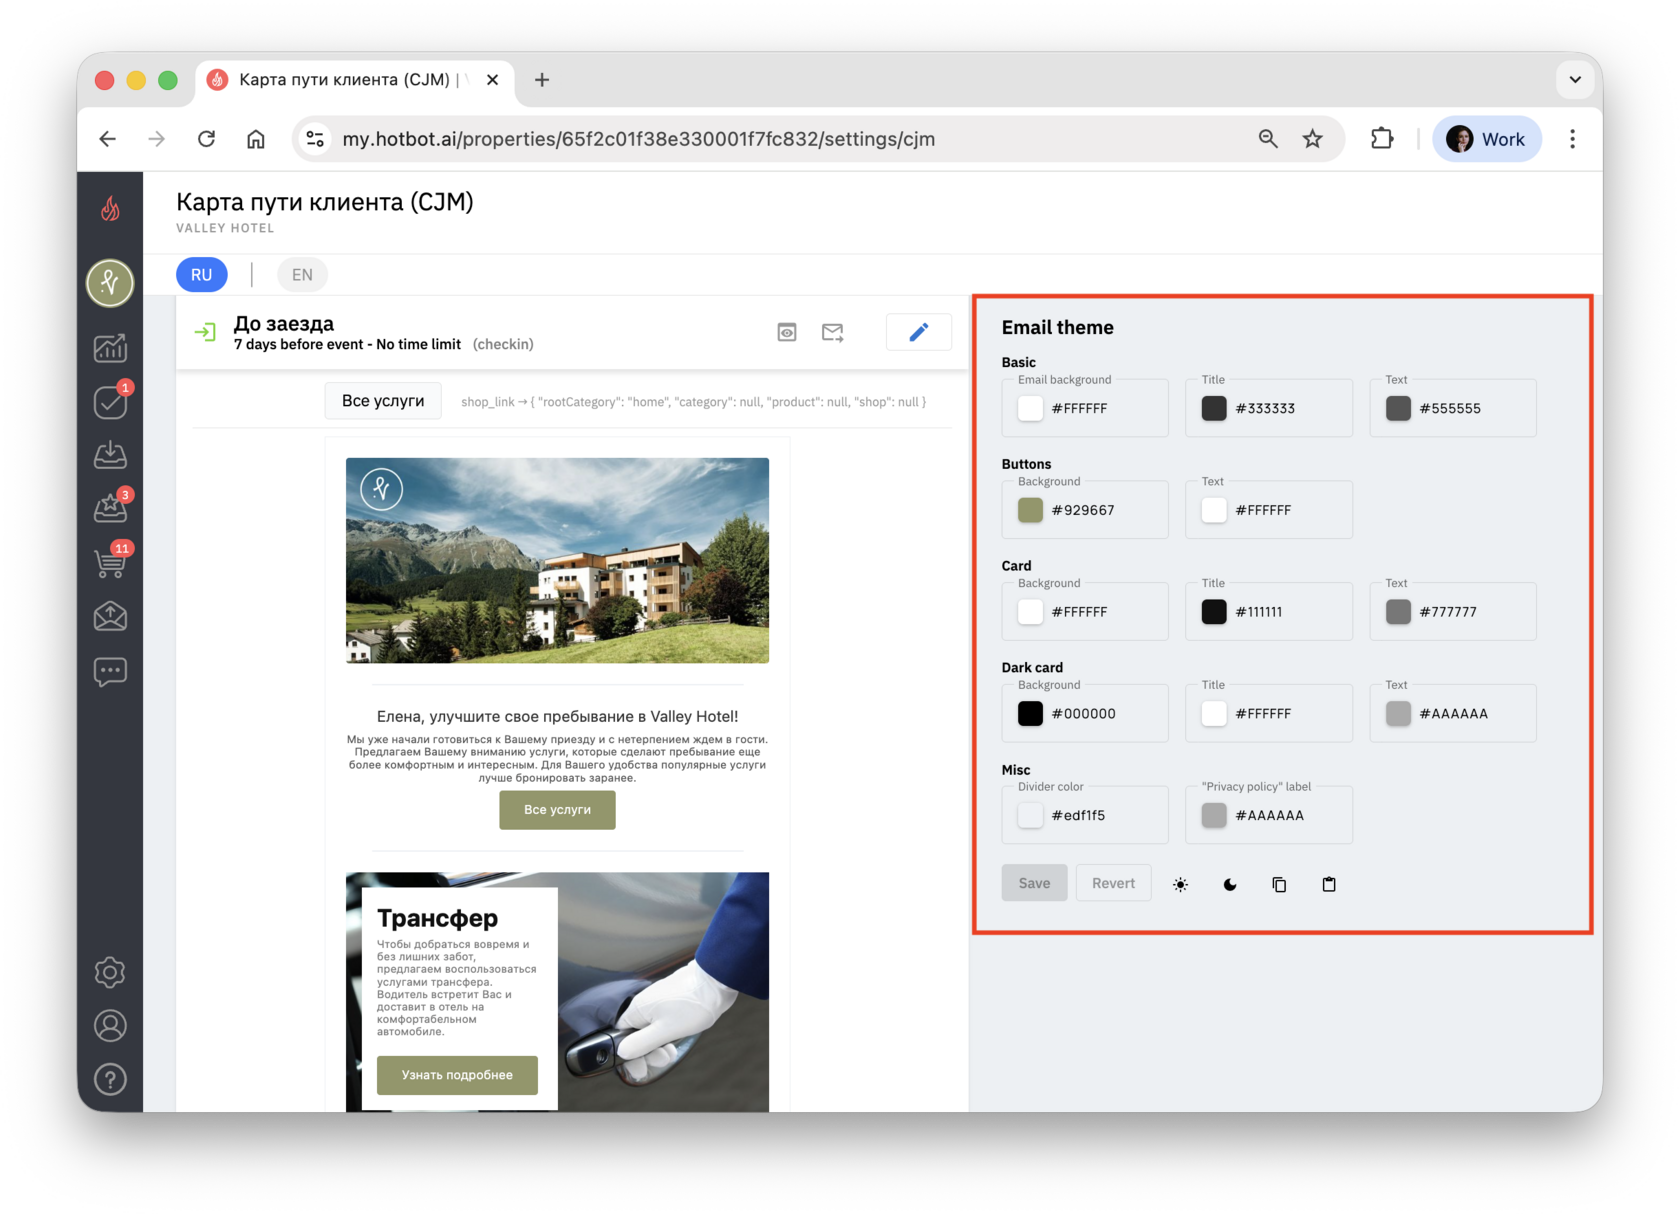Close the Карта пути клиента browser tab
The height and width of the screenshot is (1214, 1680).
pos(492,80)
